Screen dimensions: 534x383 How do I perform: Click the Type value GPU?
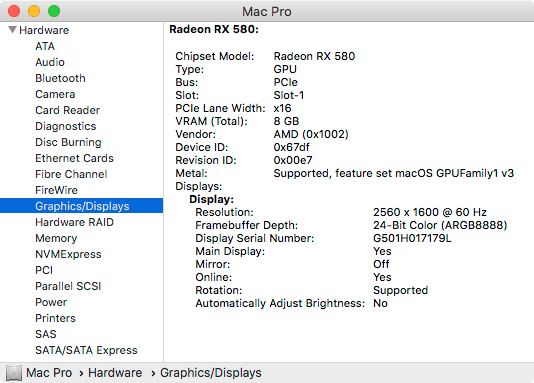pyautogui.click(x=285, y=69)
